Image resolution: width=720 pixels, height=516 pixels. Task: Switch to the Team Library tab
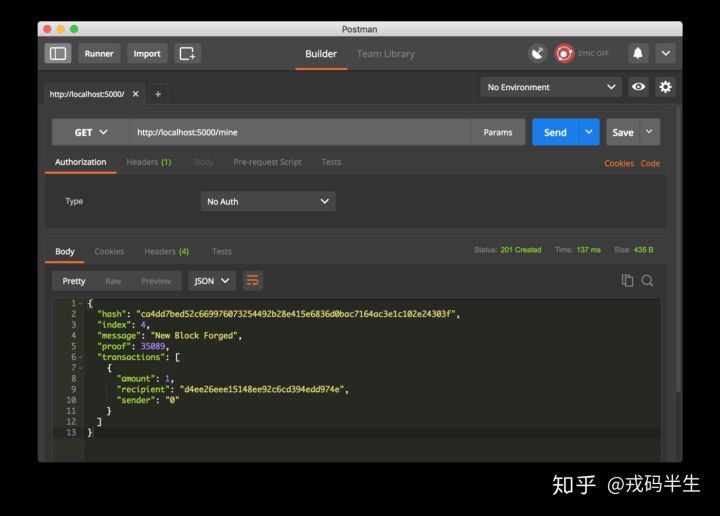click(386, 54)
